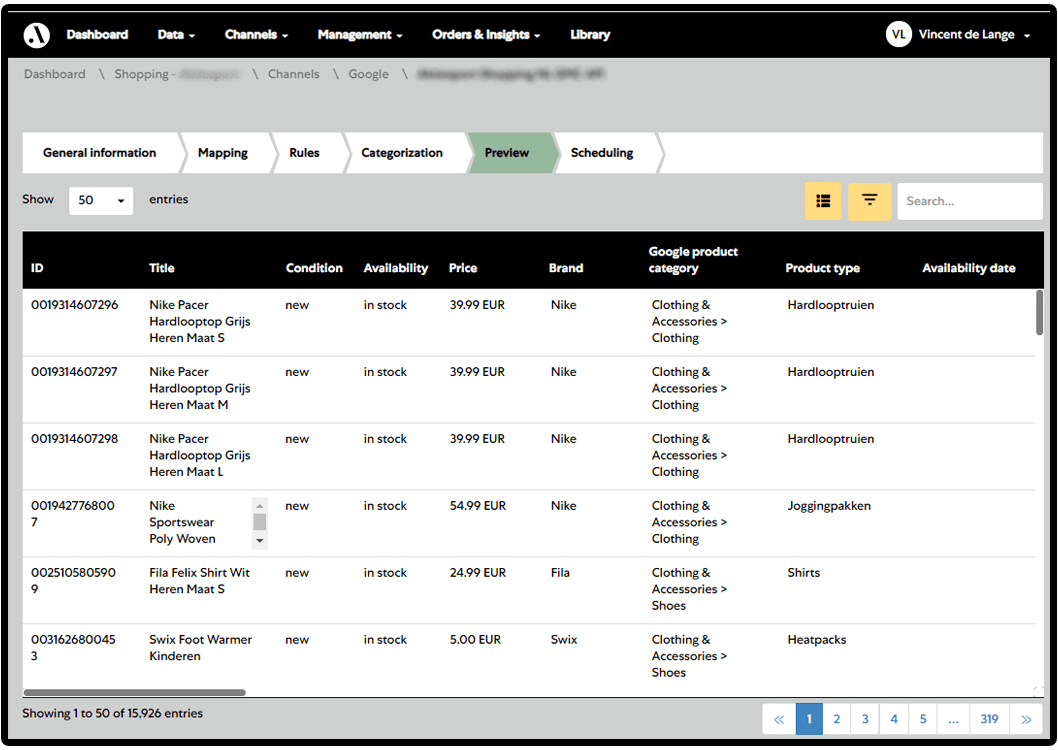Click current page 1 button
The image size is (1058, 750).
tap(809, 719)
